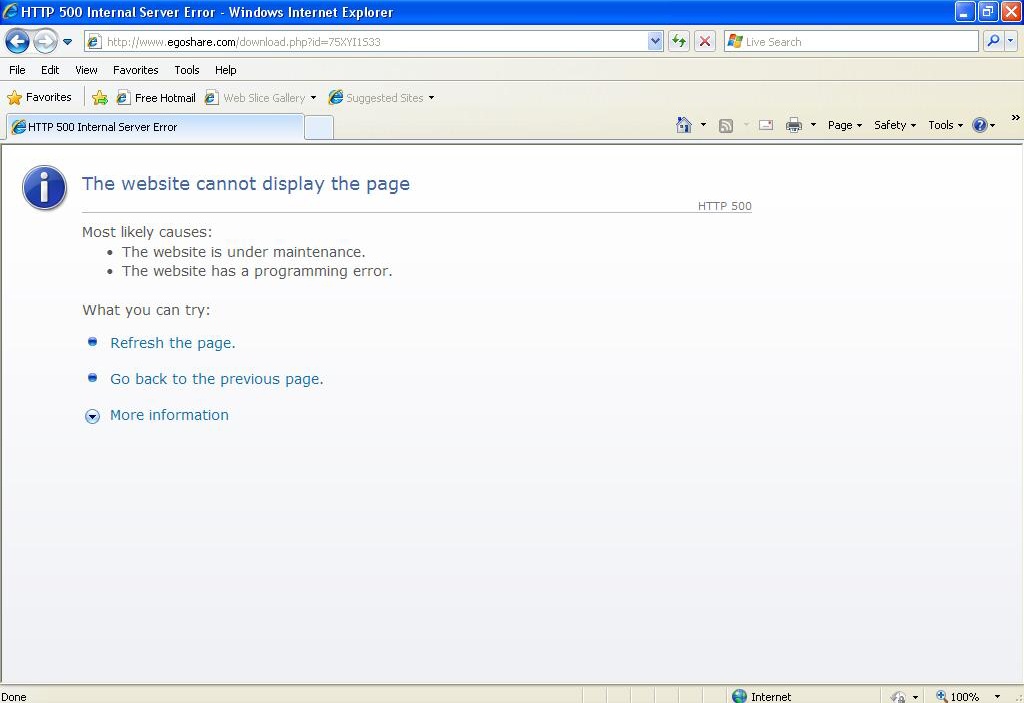Viewport: 1024px width, 703px height.
Task: Click the Internet zone globe icon
Action: [739, 696]
